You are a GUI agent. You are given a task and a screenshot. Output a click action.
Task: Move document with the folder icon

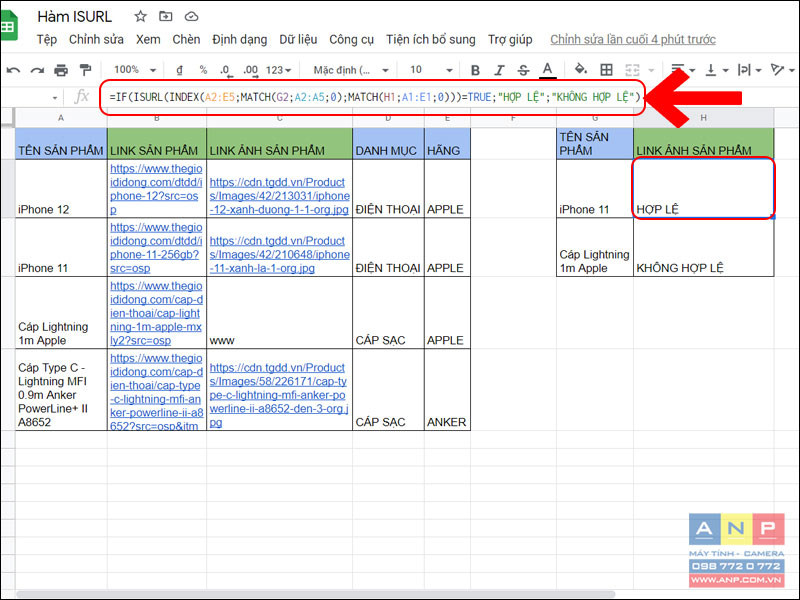[x=166, y=17]
